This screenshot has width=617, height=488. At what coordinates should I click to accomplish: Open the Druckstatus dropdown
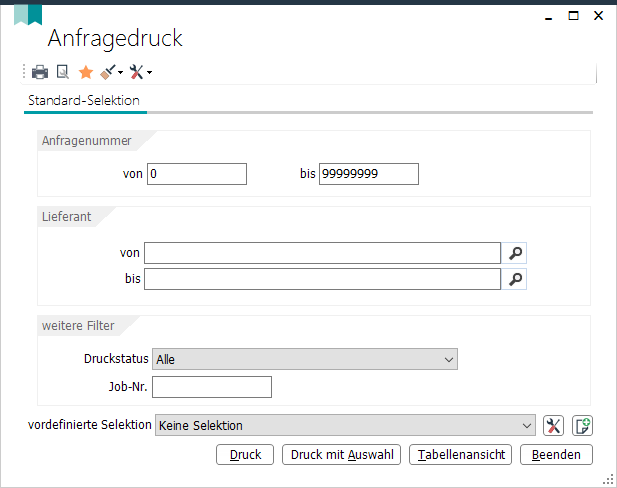coord(305,359)
